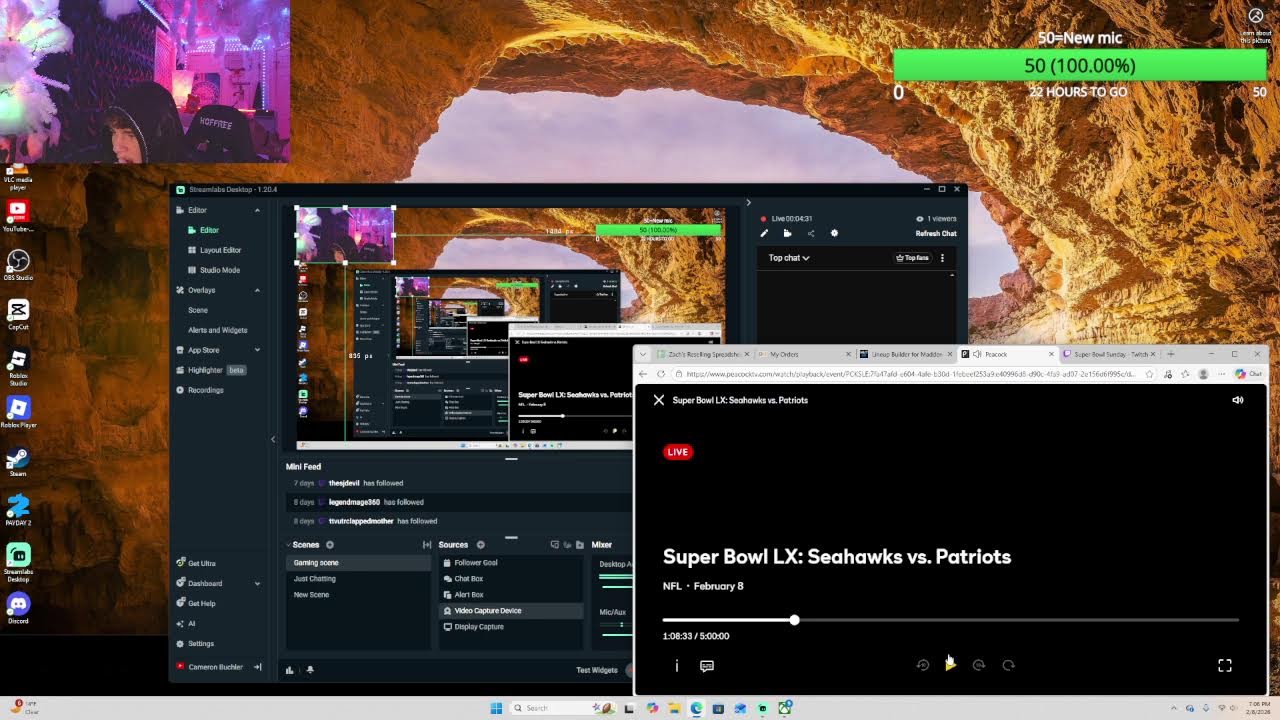
Task: Open Recordings in Streamlabs sidebar
Action: (x=200, y=390)
